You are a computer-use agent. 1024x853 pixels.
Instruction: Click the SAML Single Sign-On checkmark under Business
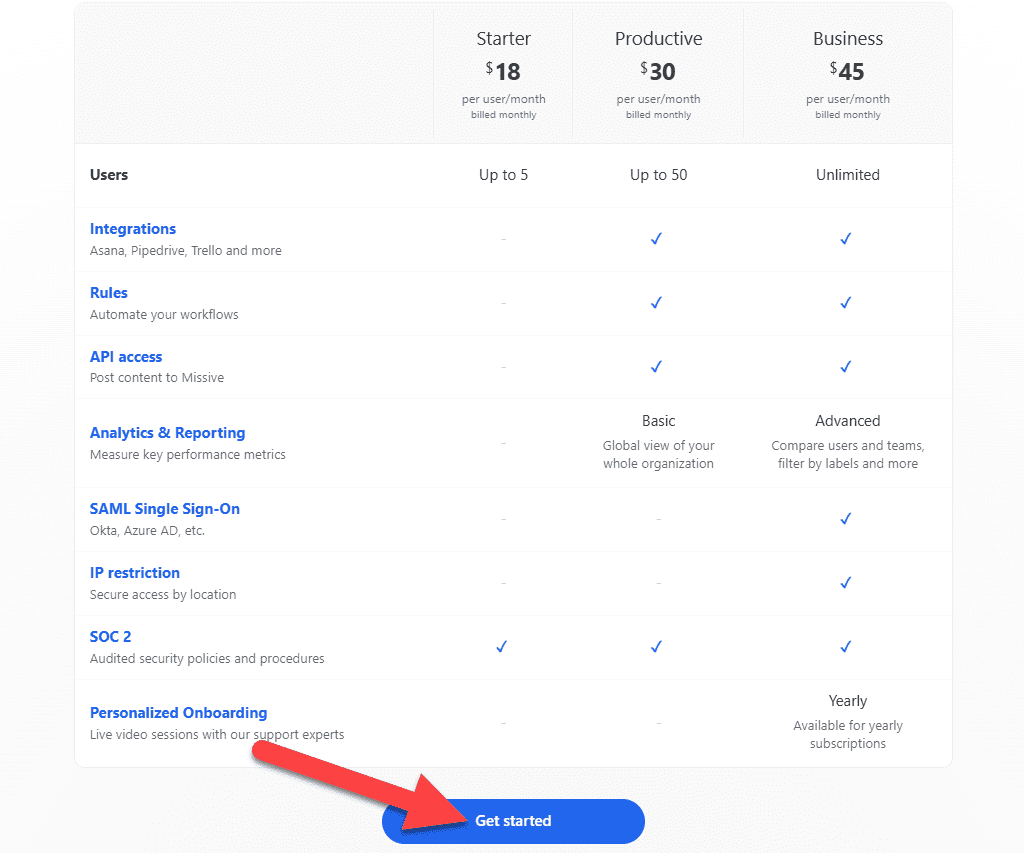[846, 519]
